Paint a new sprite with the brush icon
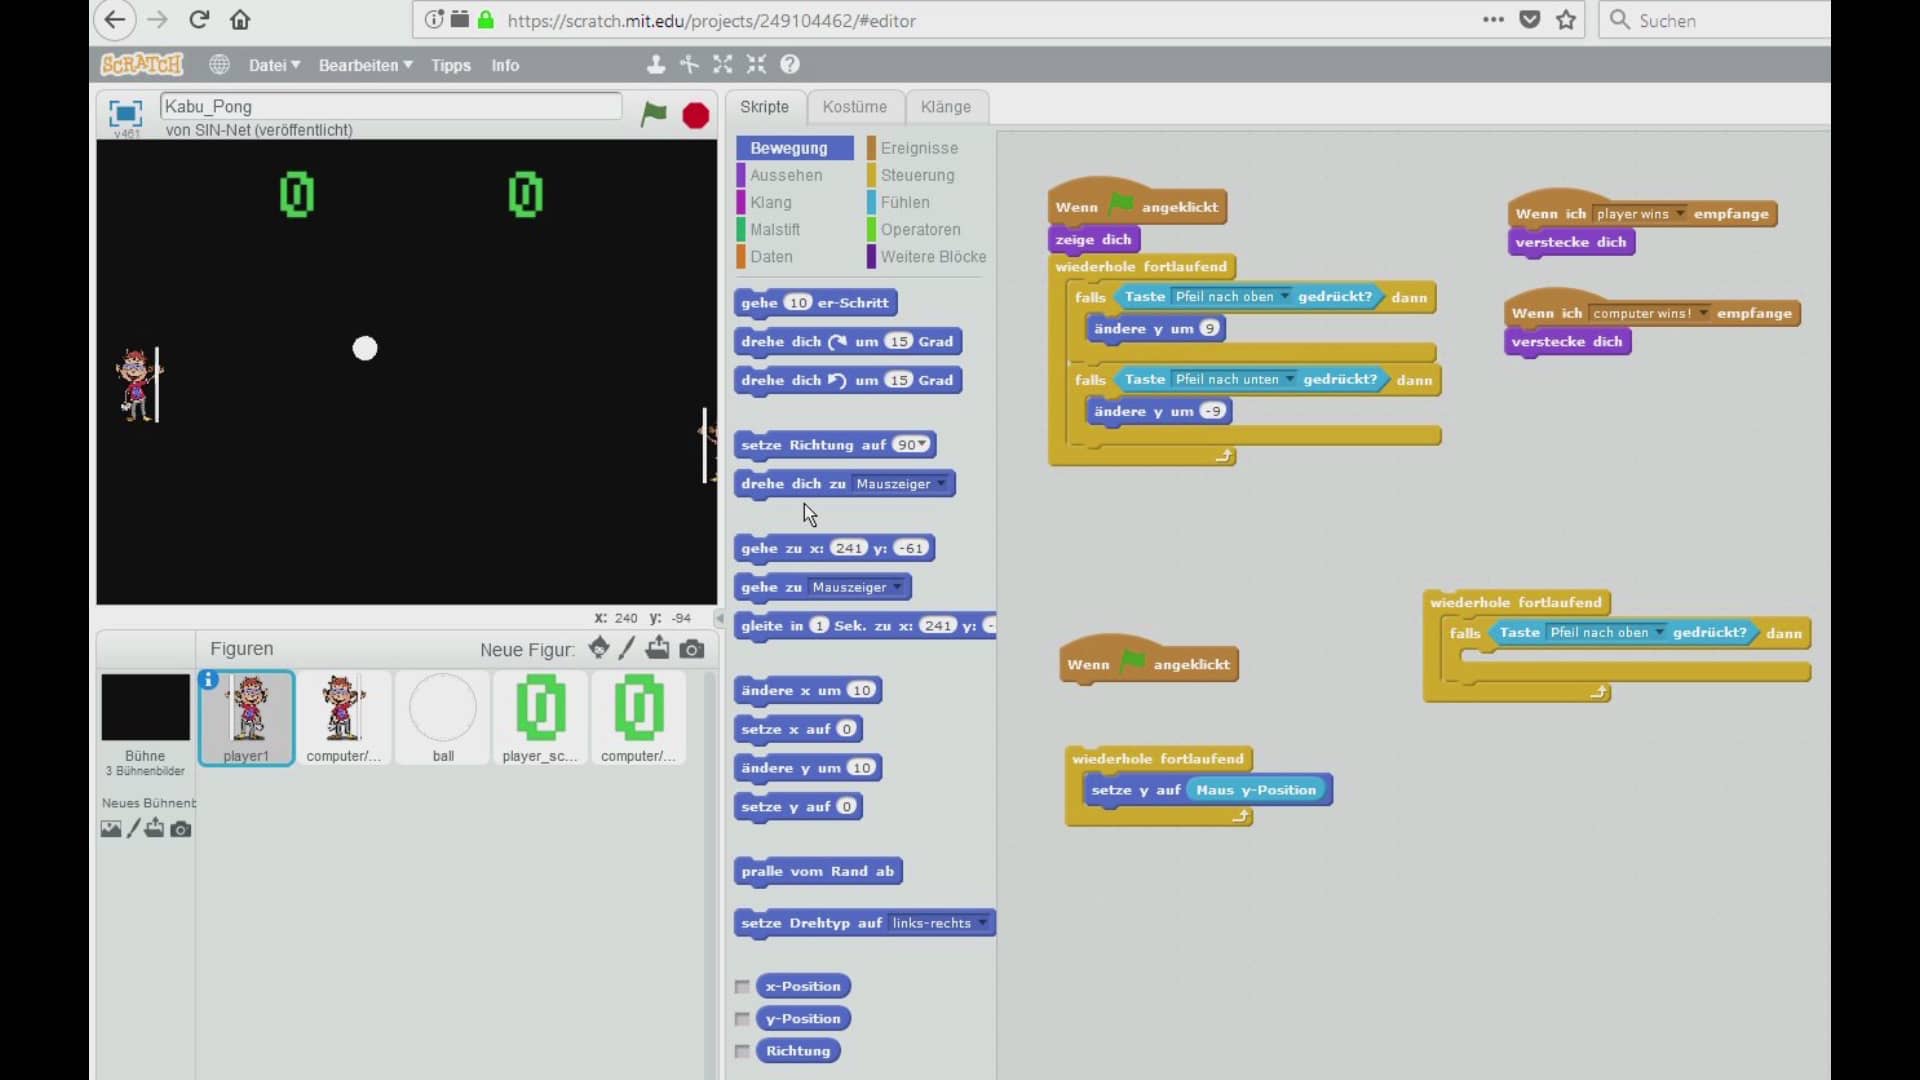The image size is (1920, 1080). tap(627, 648)
